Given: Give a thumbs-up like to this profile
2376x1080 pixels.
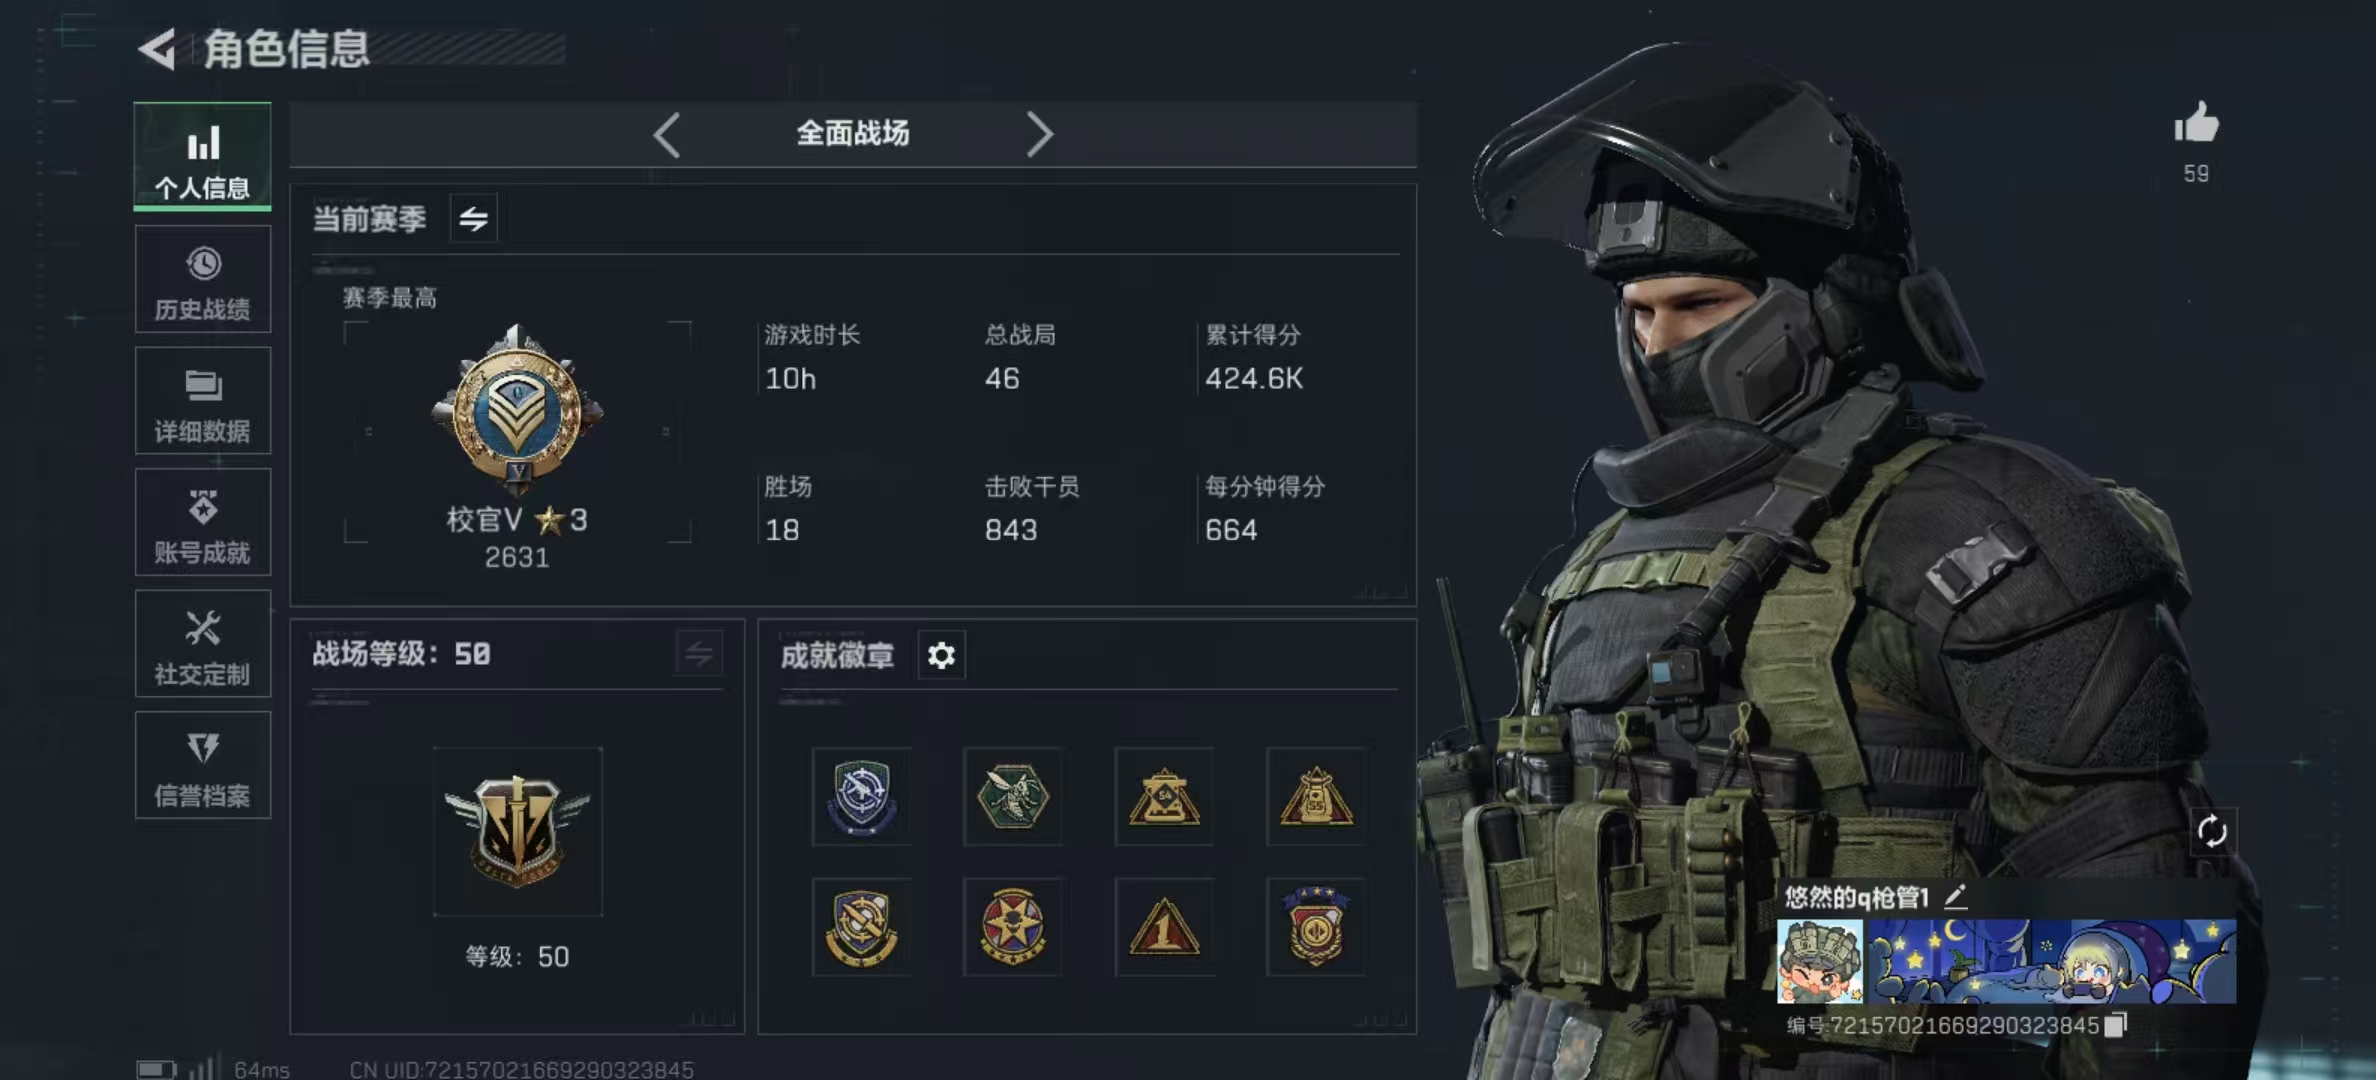Looking at the screenshot, I should coord(2196,124).
